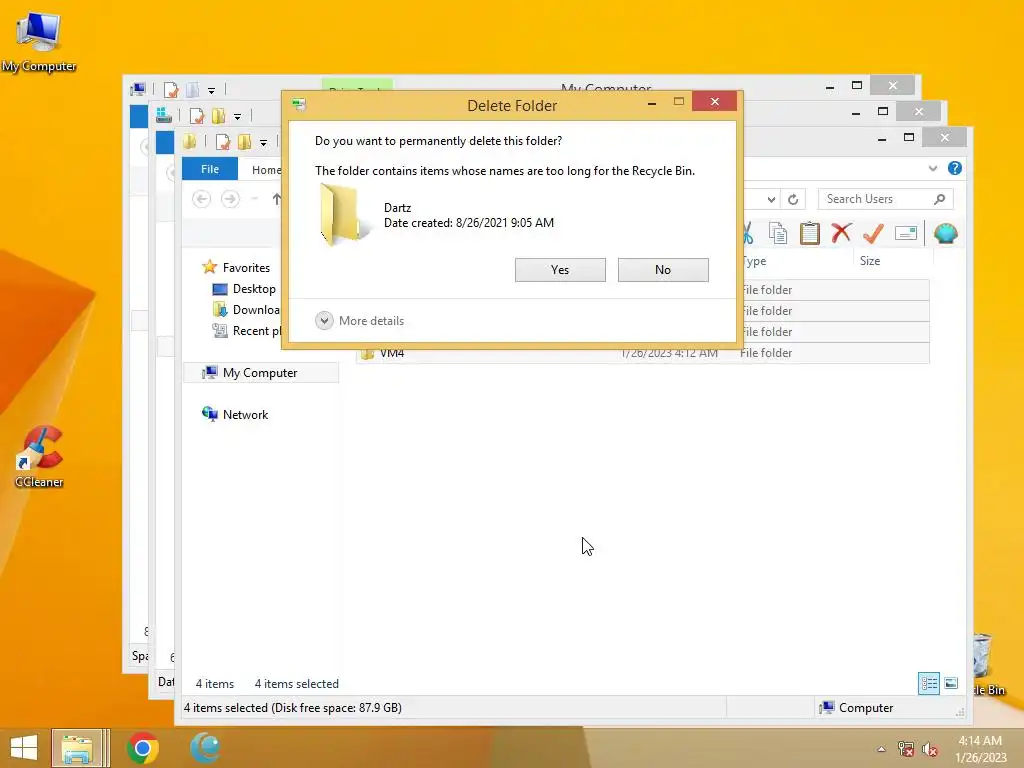
Task: Select My Computer in navigation pane
Action: [261, 372]
